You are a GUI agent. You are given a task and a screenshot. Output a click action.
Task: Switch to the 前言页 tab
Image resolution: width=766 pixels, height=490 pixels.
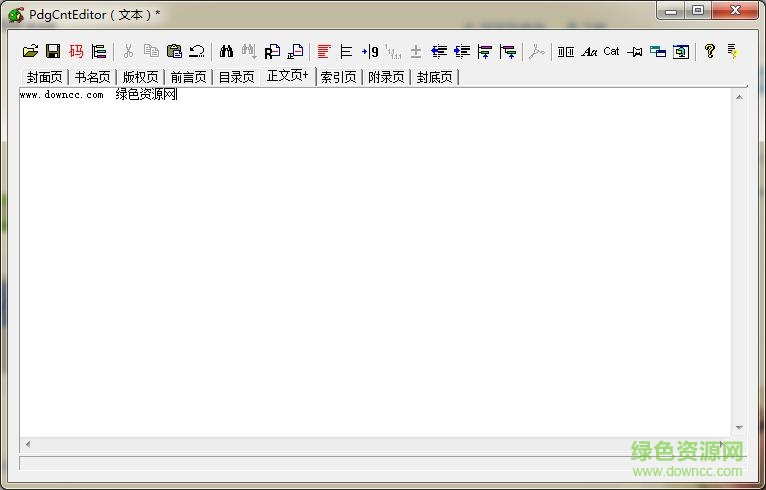point(188,77)
